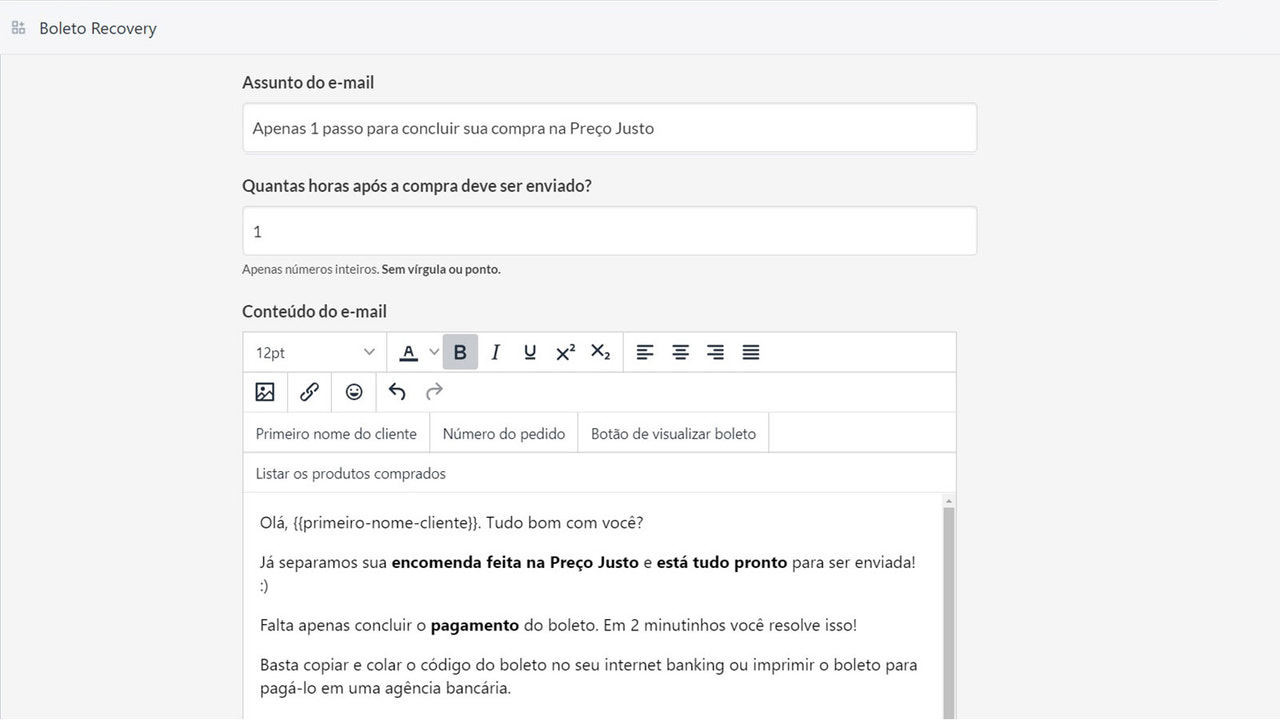Align the text to the left
Image resolution: width=1280 pixels, height=720 pixels.
pyautogui.click(x=645, y=352)
